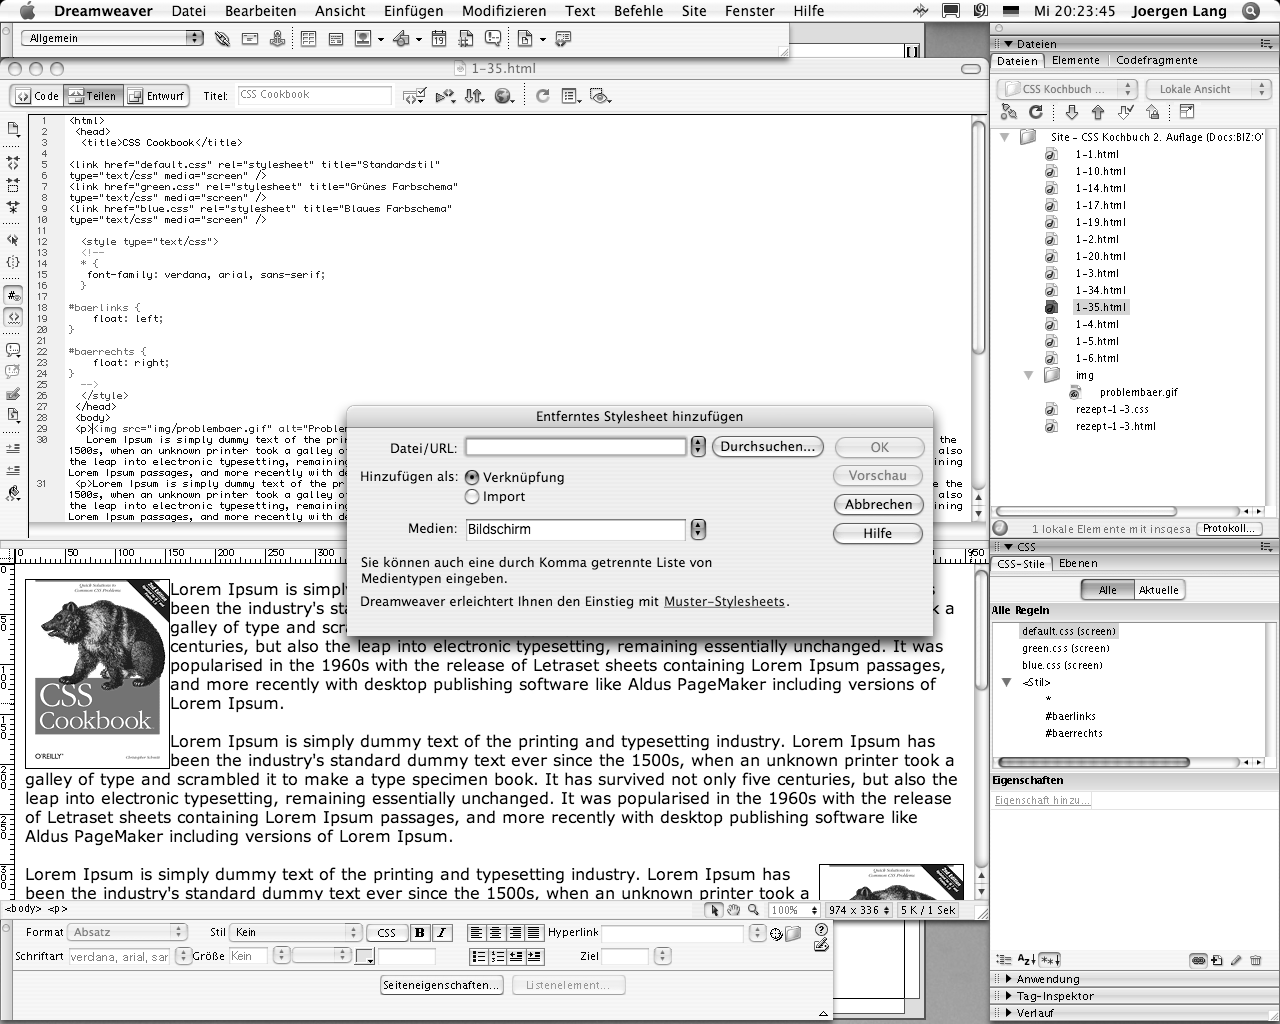The height and width of the screenshot is (1024, 1280).
Task: Switch to the Ebenen tab
Action: click(x=1078, y=564)
